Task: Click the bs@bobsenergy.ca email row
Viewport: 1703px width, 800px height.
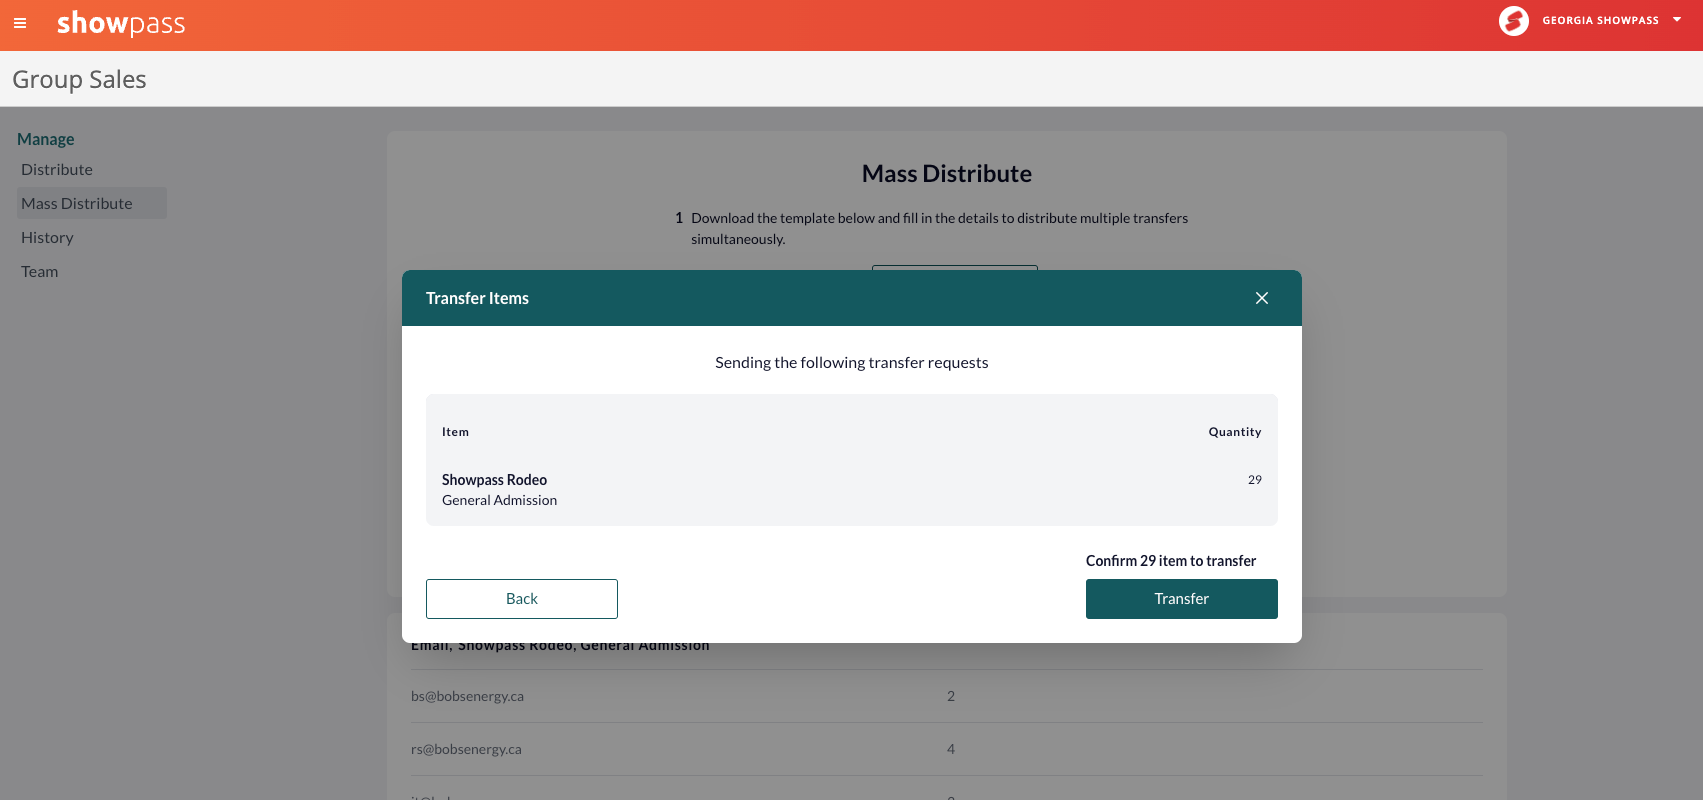Action: (947, 696)
